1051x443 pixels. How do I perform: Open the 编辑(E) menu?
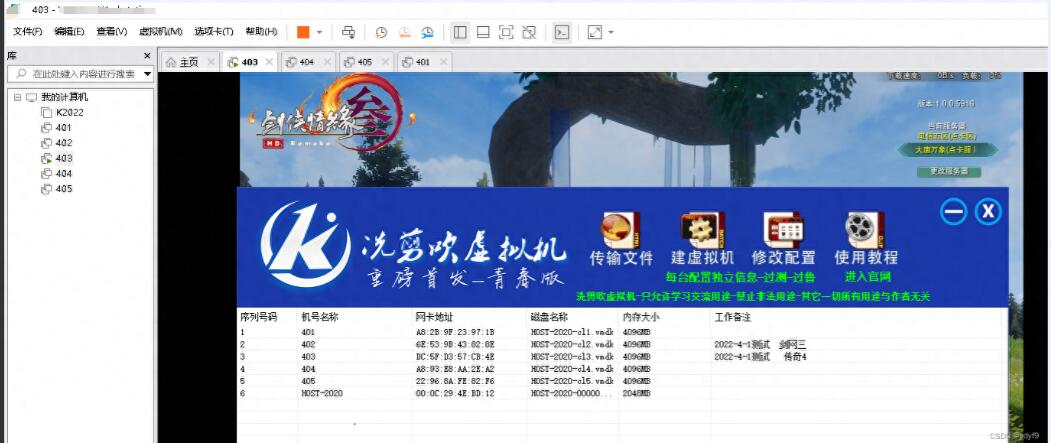pos(69,31)
